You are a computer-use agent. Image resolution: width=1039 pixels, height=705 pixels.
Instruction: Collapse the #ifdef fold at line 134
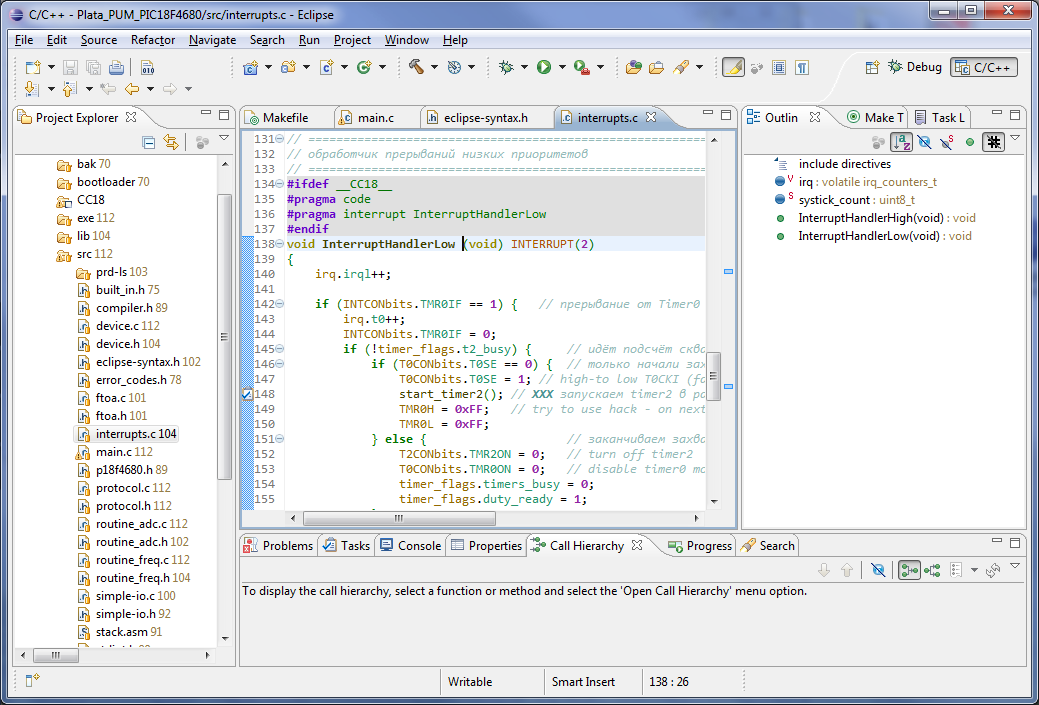(x=279, y=184)
